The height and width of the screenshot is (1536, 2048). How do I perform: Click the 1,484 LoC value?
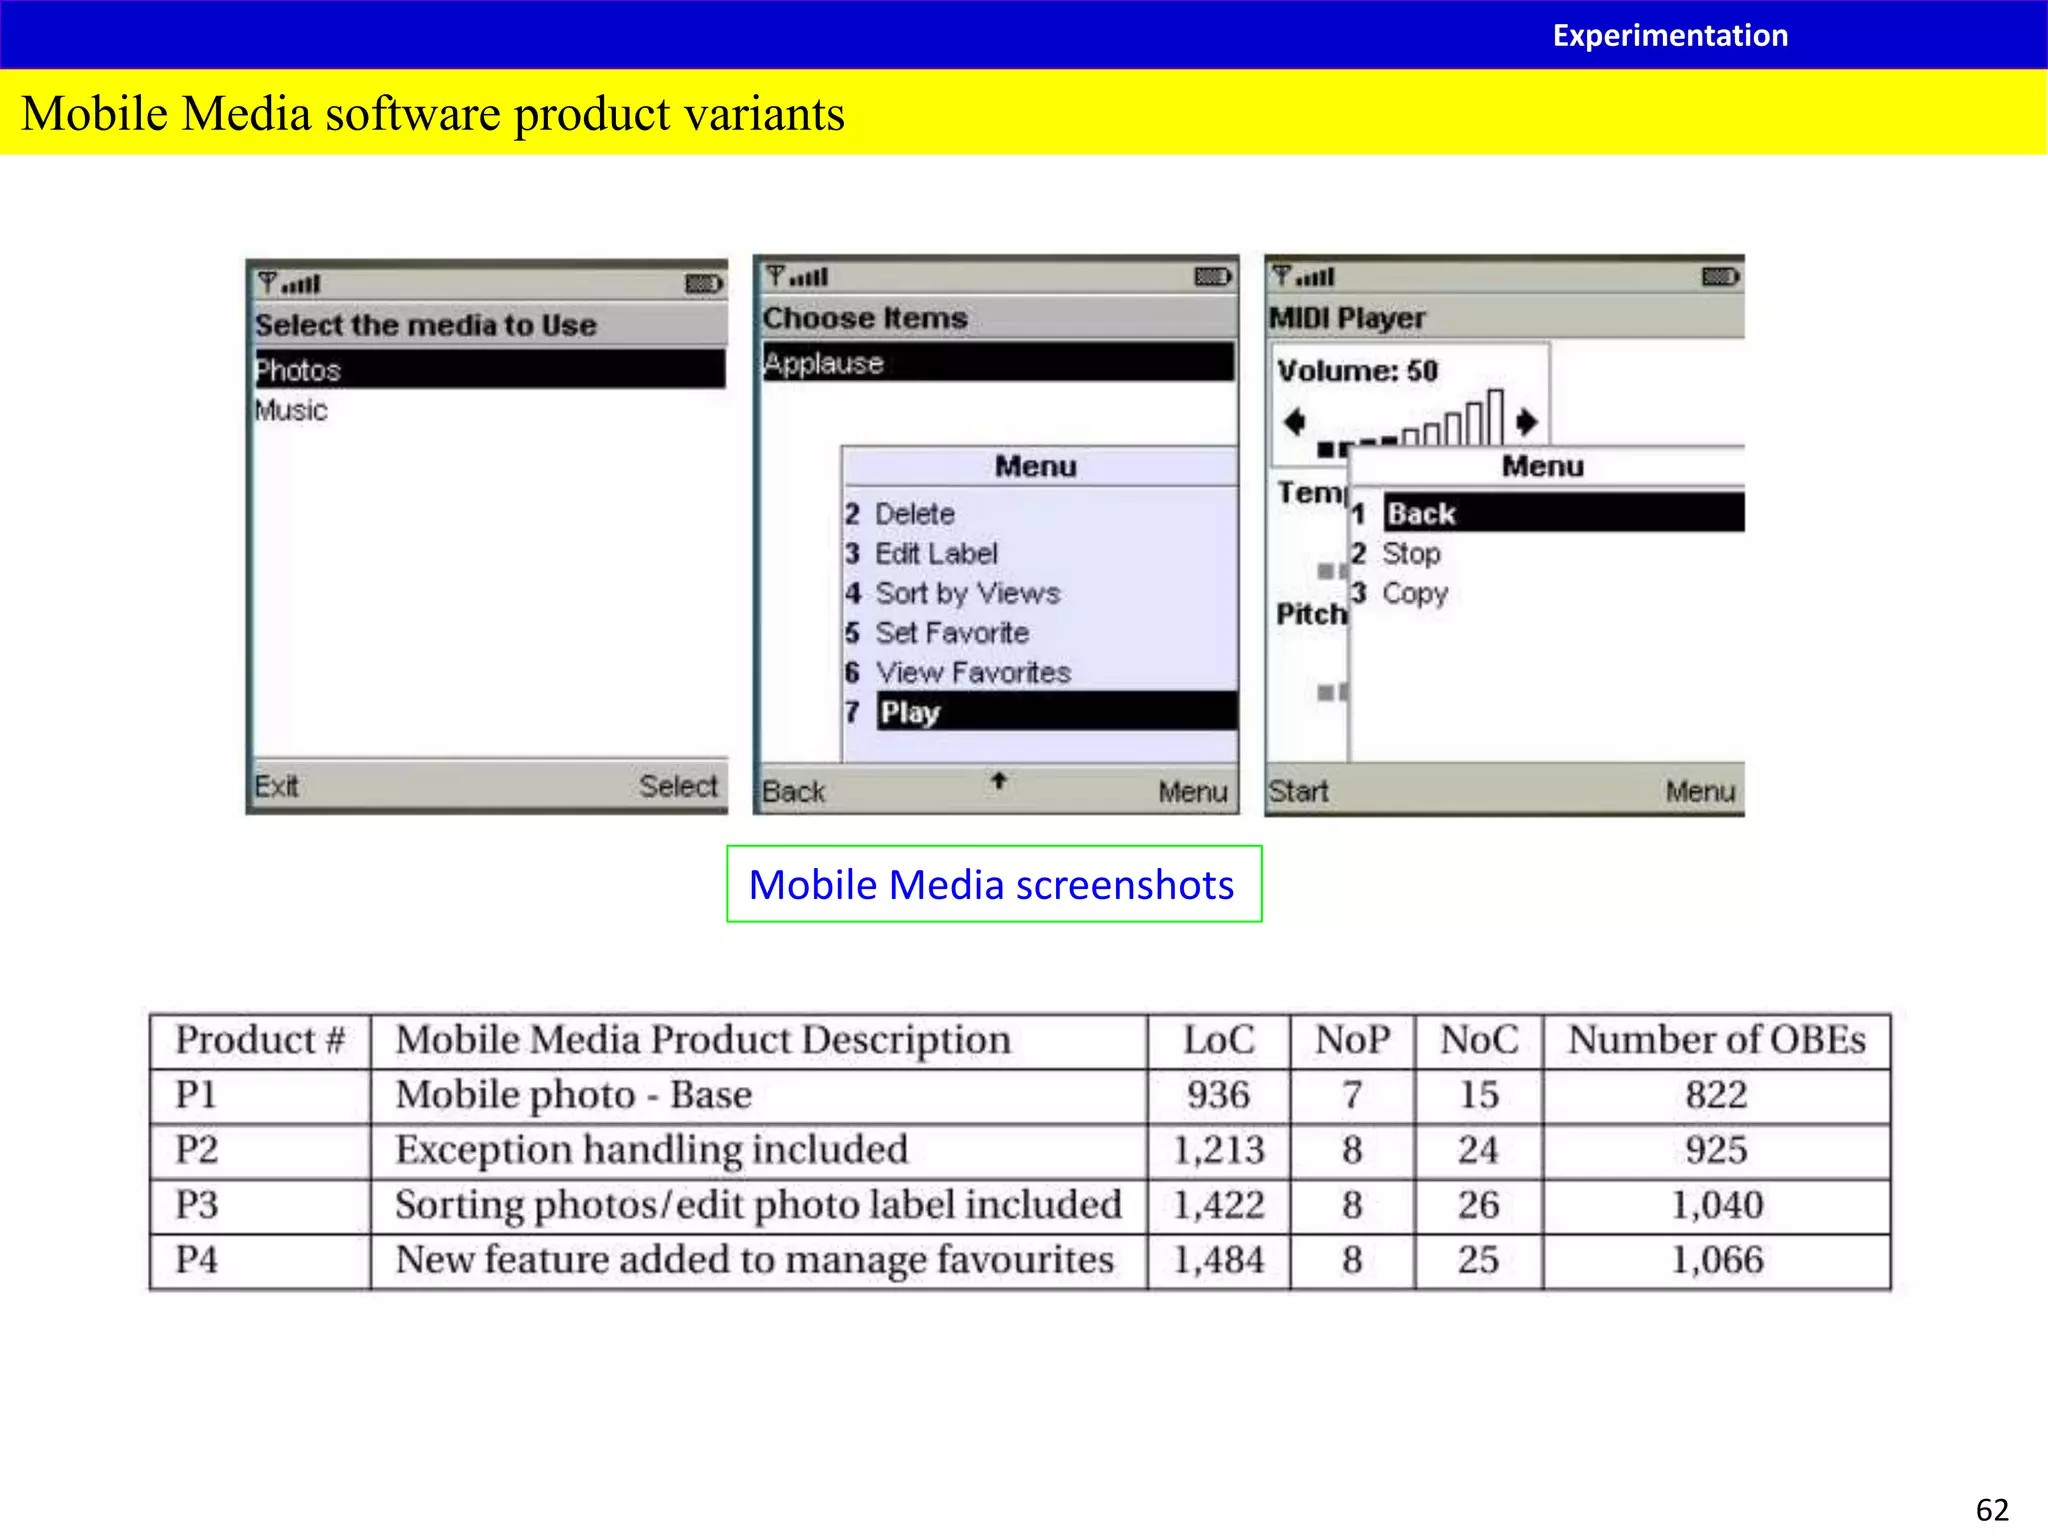1219,1261
